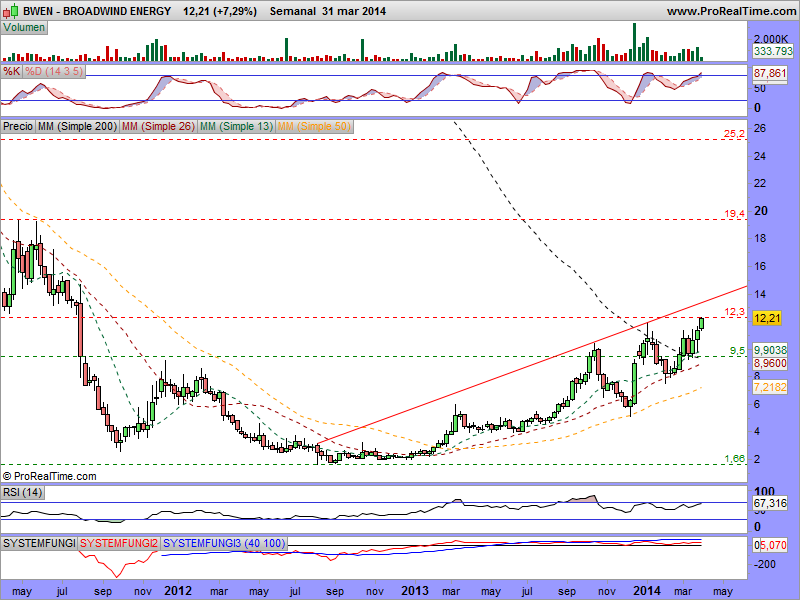Image resolution: width=800 pixels, height=600 pixels.
Task: Select the %D (14 3 5) label
Action: (x=54, y=71)
